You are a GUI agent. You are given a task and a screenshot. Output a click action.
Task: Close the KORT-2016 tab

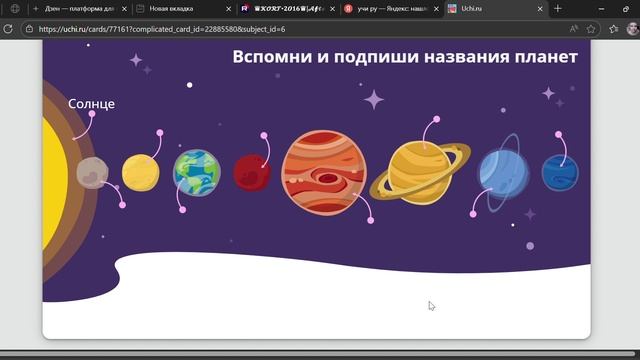point(333,9)
